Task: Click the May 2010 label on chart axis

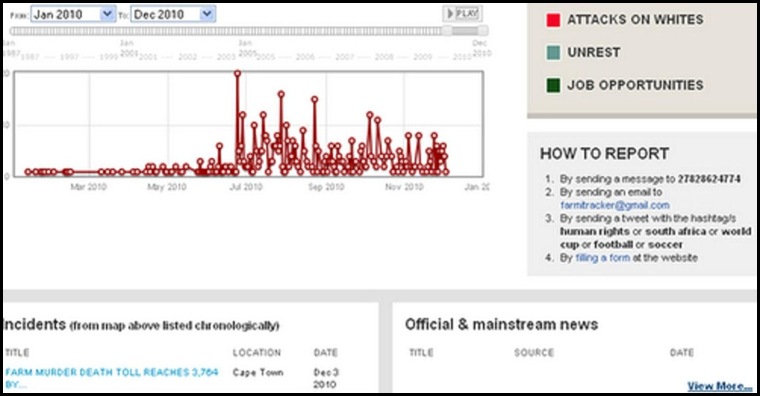Action: coord(167,187)
